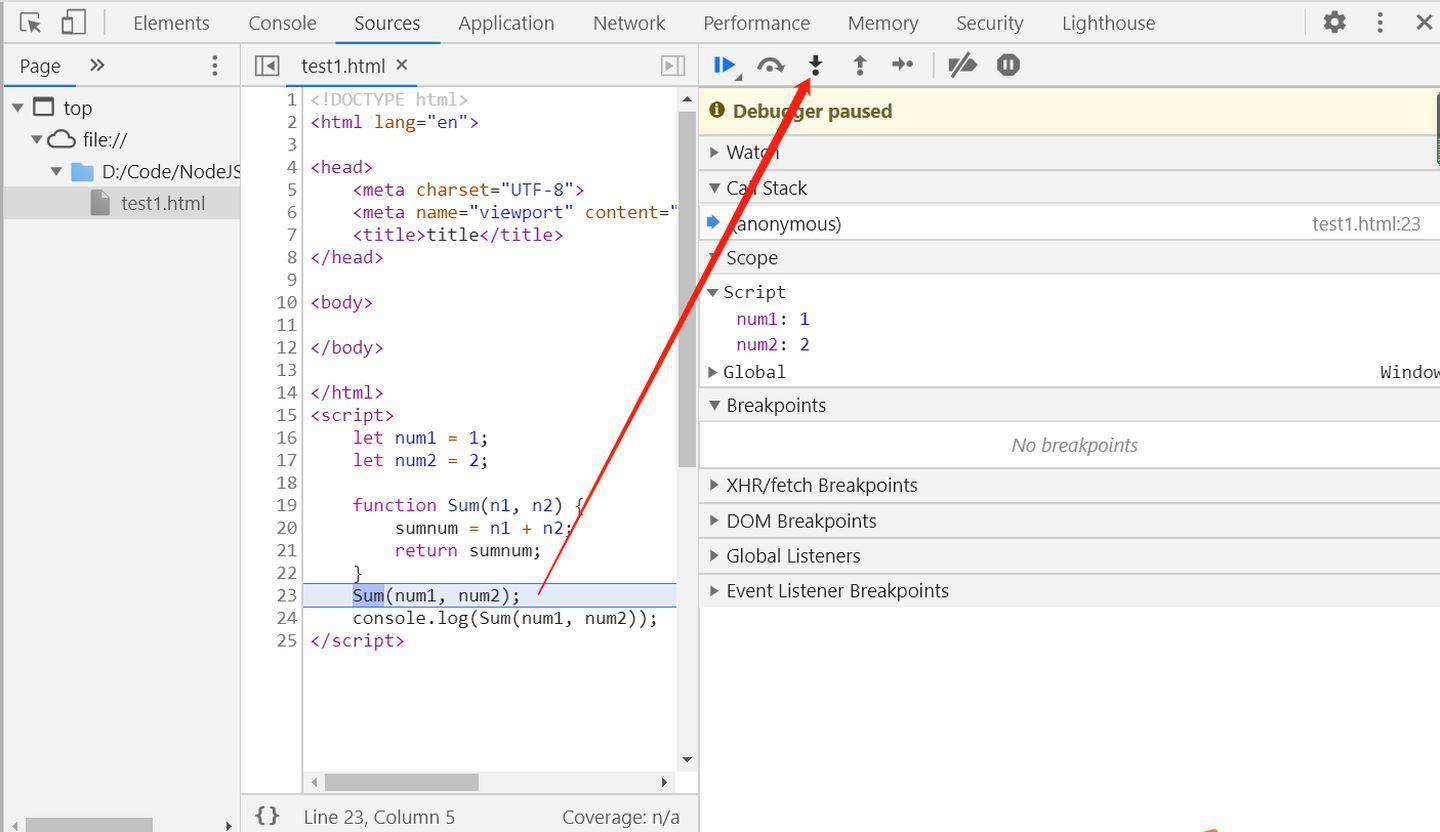Select the Page navigator tab
Viewport: 1440px width, 832px height.
(40, 66)
